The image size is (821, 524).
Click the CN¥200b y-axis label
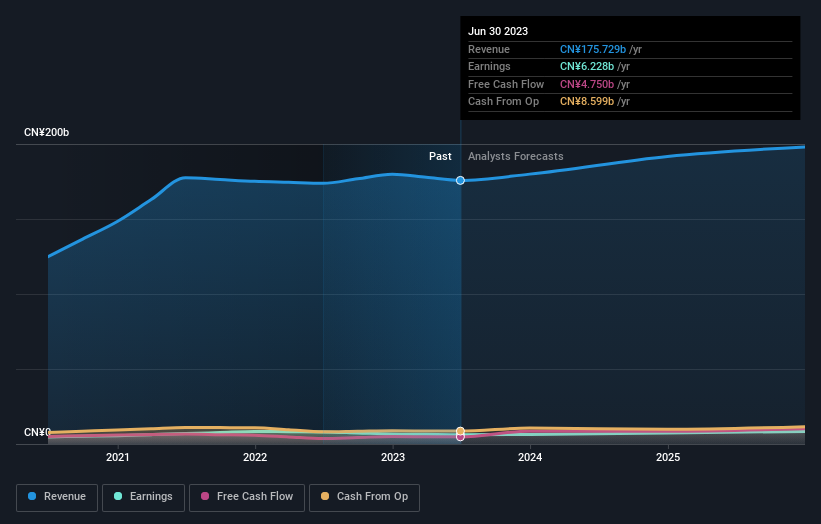pyautogui.click(x=47, y=132)
